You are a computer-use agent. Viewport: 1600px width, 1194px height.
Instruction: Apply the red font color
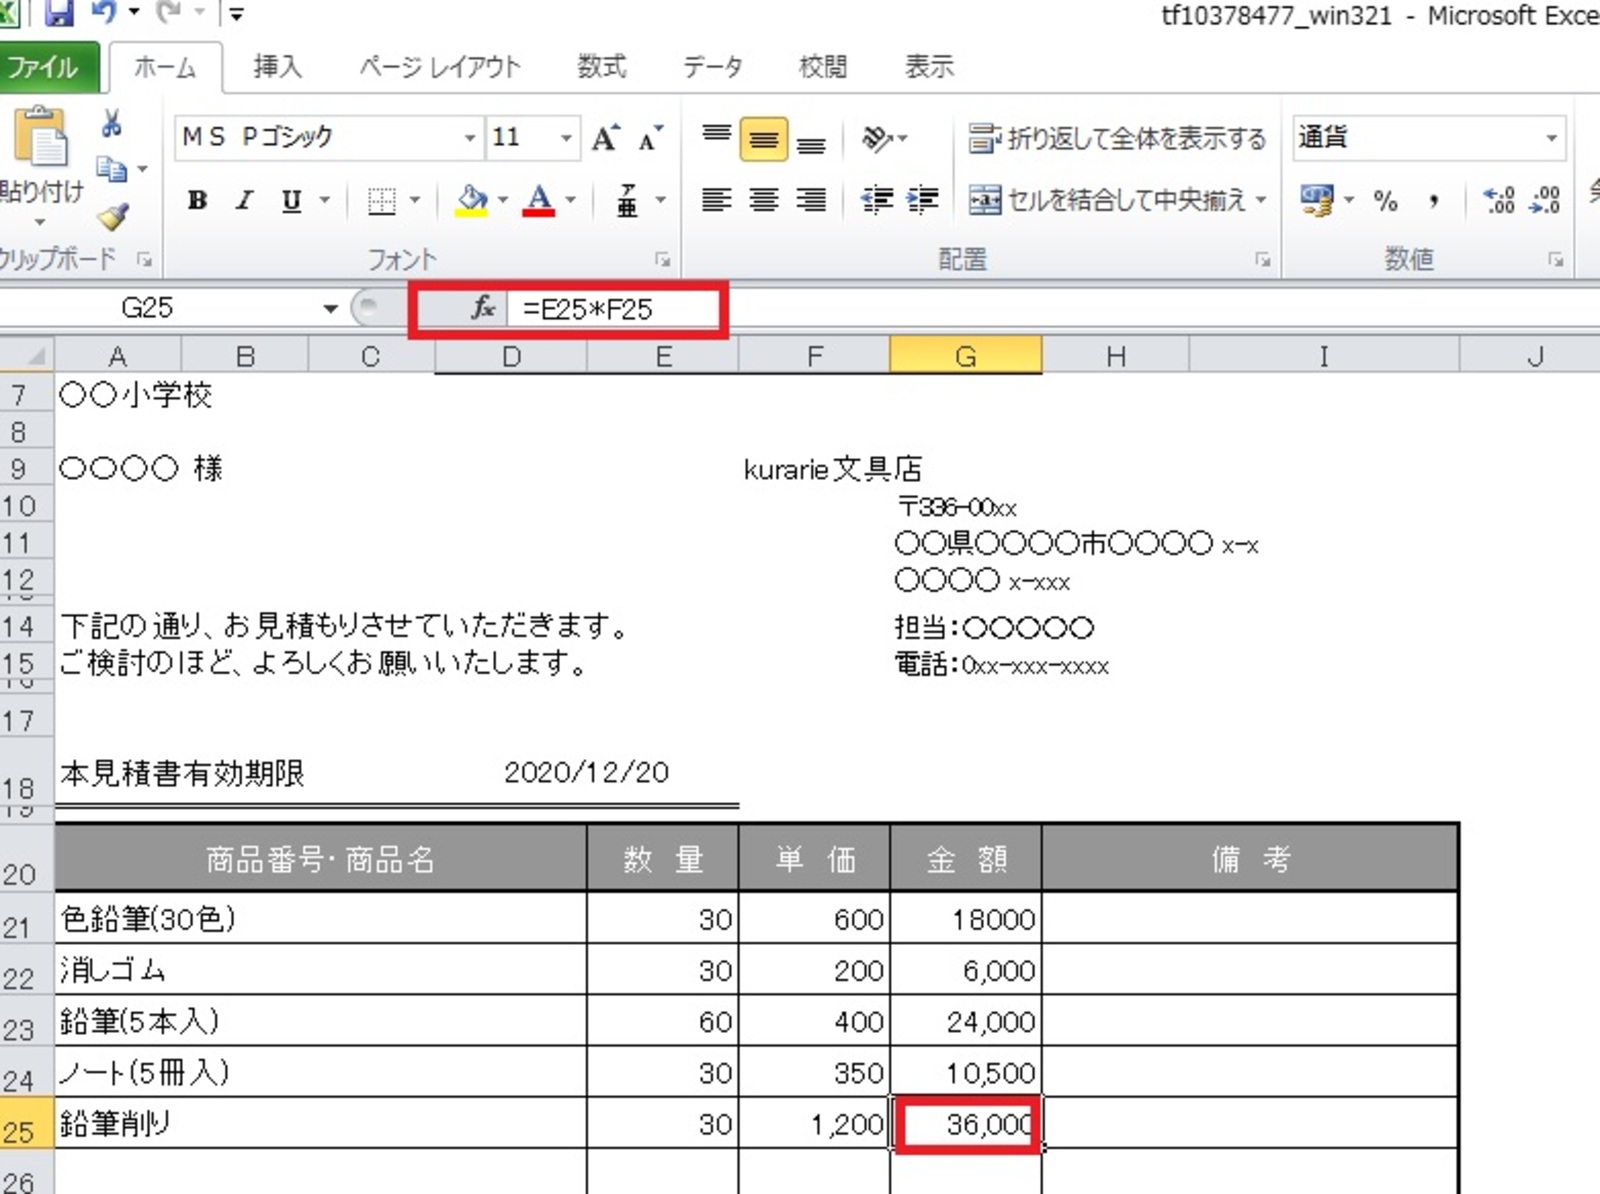(539, 200)
